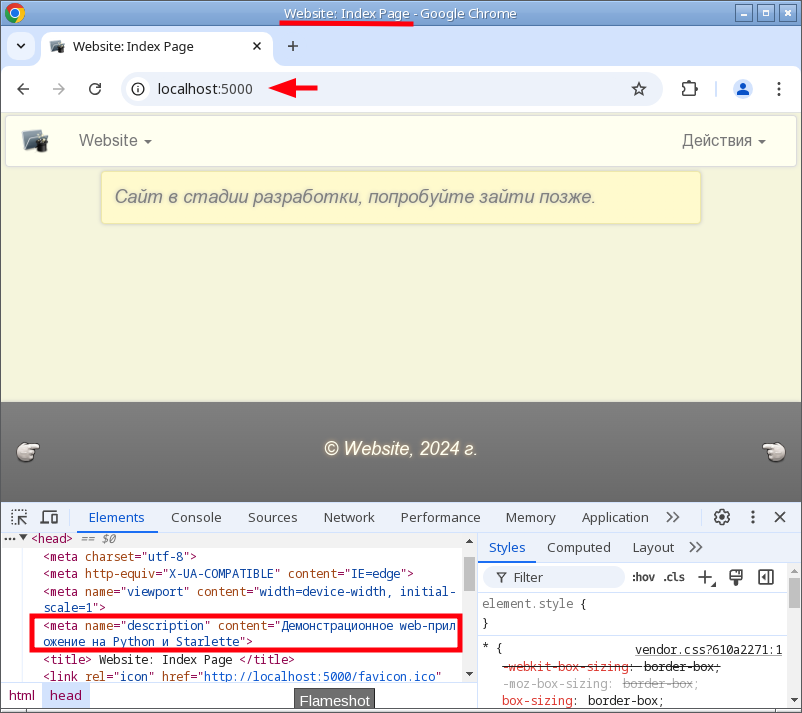Switch to the Elements tab
Screen dimensions: 802x713
tap(117, 518)
